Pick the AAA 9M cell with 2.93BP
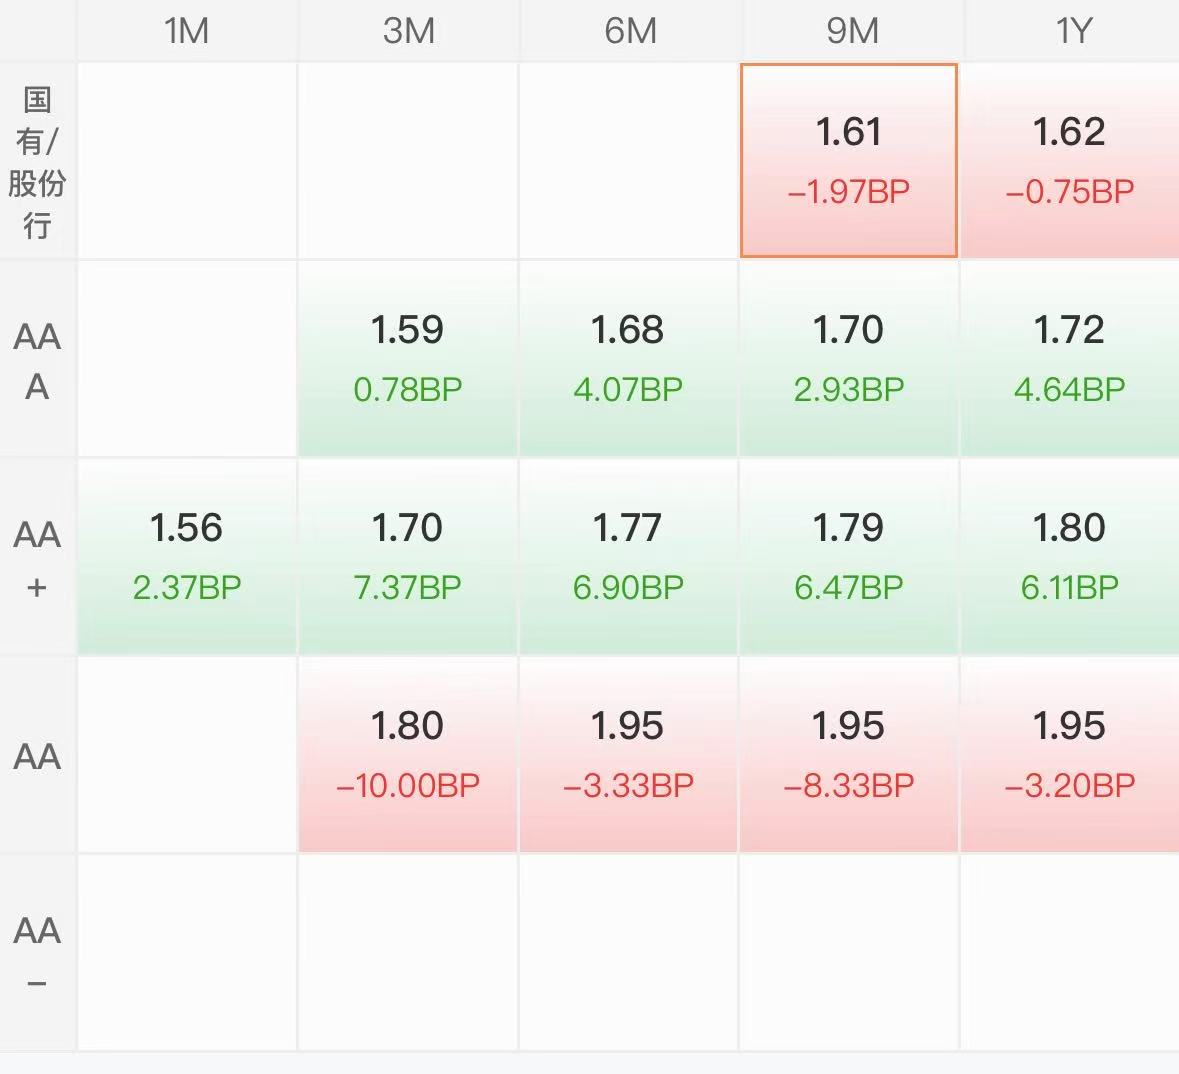The width and height of the screenshot is (1179, 1074). point(849,359)
